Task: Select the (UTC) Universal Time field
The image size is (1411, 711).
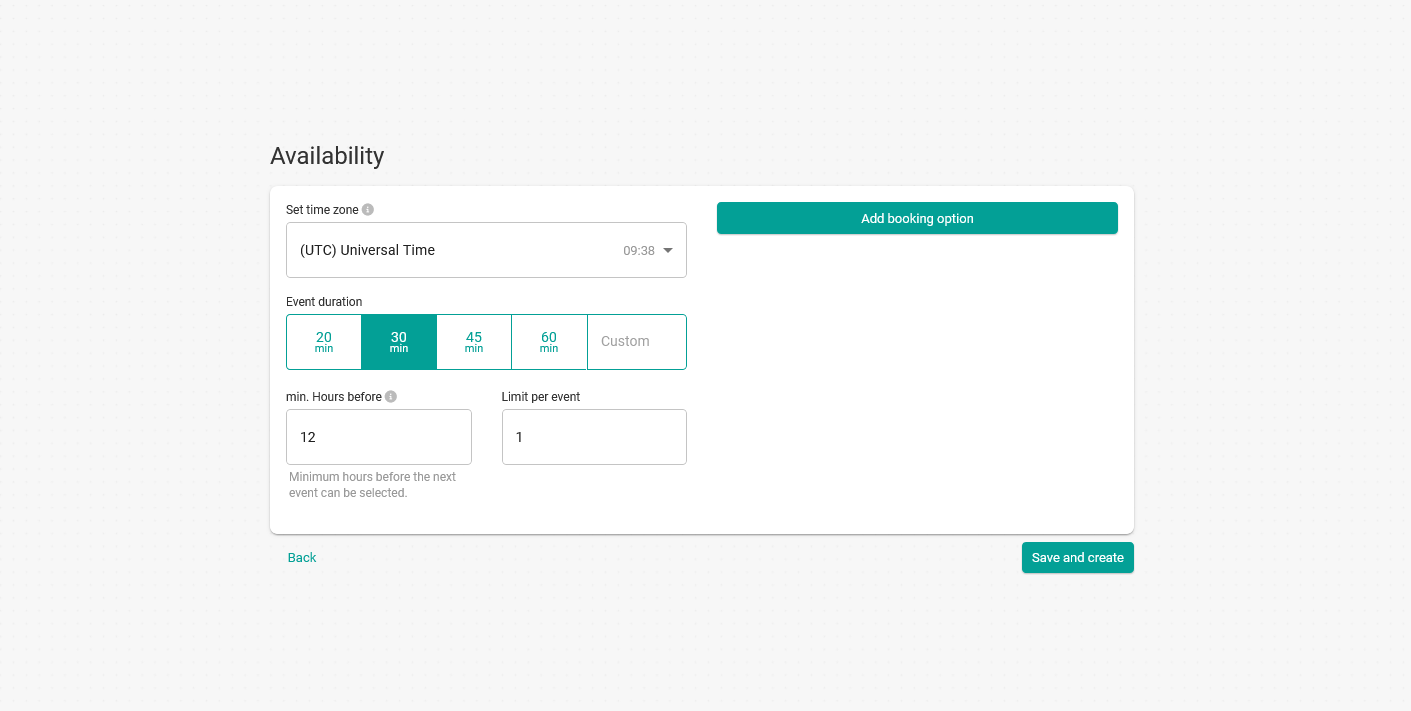Action: (486, 250)
